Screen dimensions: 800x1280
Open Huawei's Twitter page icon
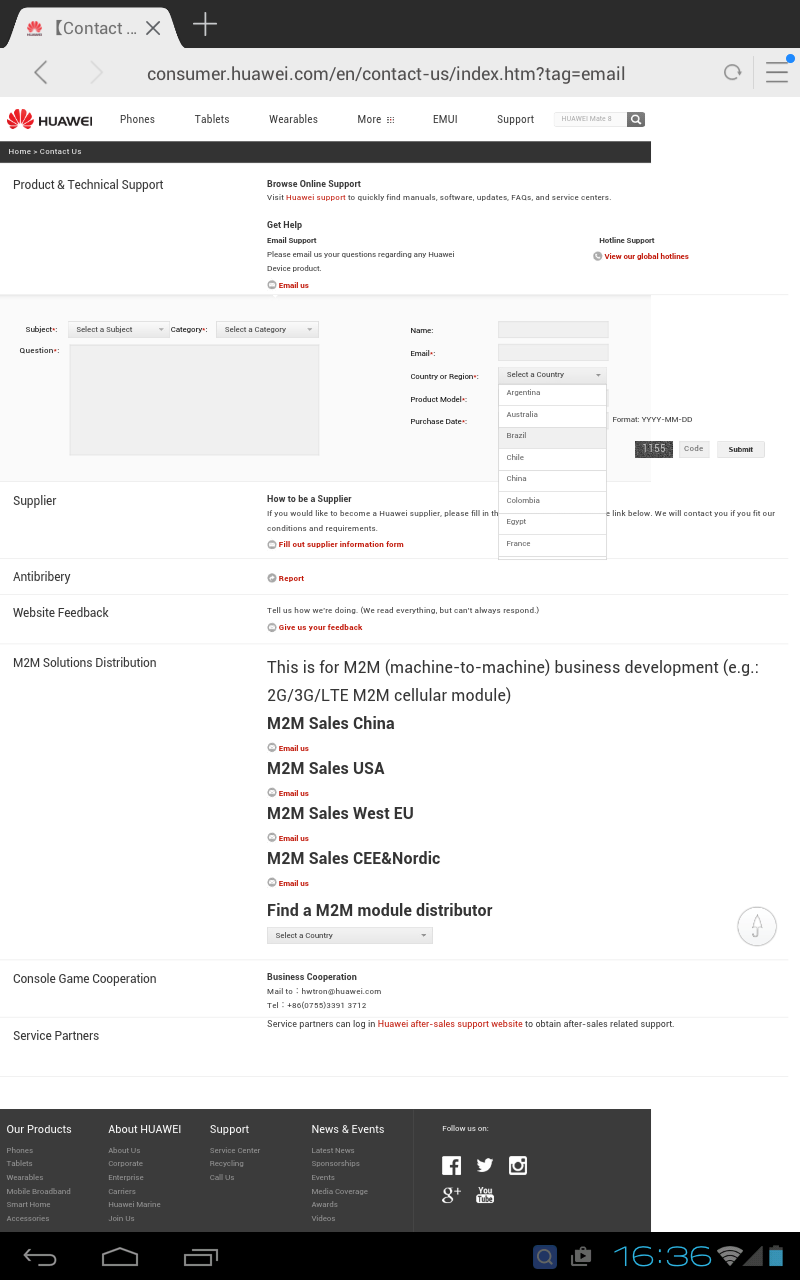pos(485,1165)
